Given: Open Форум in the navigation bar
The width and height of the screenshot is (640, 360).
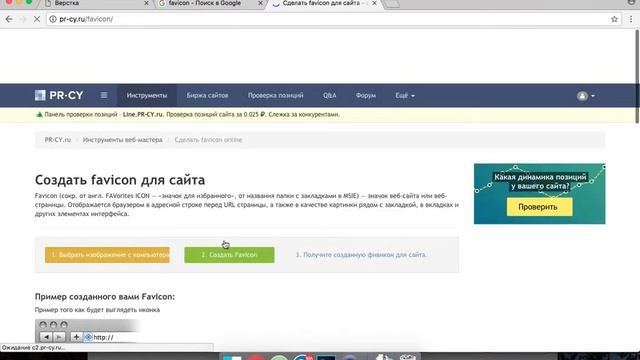Looking at the screenshot, I should tap(366, 96).
